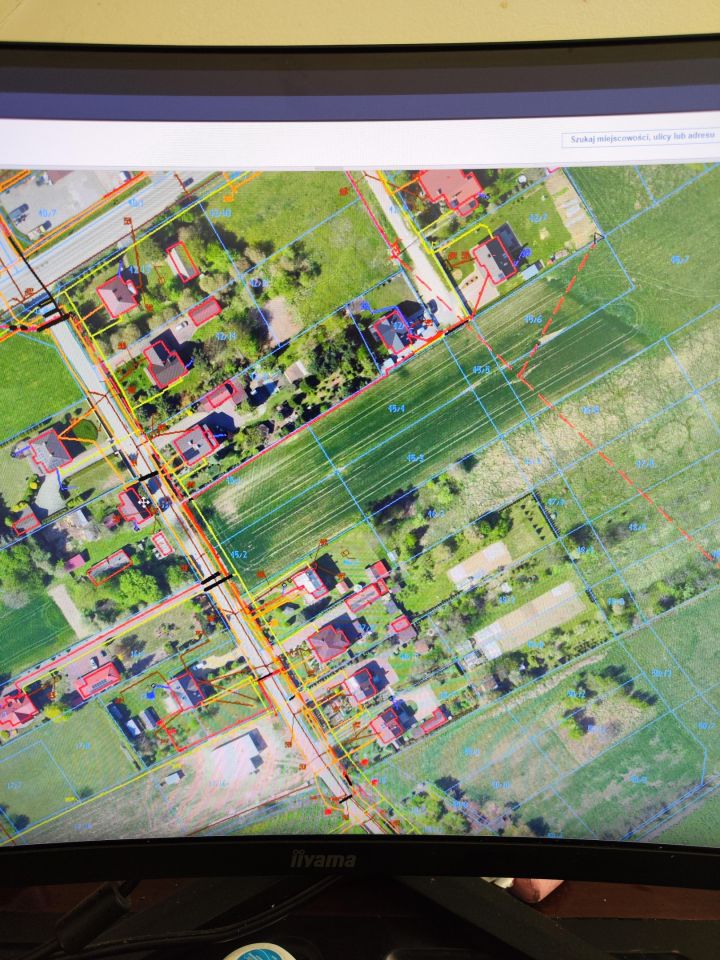The width and height of the screenshot is (720, 960).
Task: Select parcel label 45/5 on the map
Action: coord(481,369)
